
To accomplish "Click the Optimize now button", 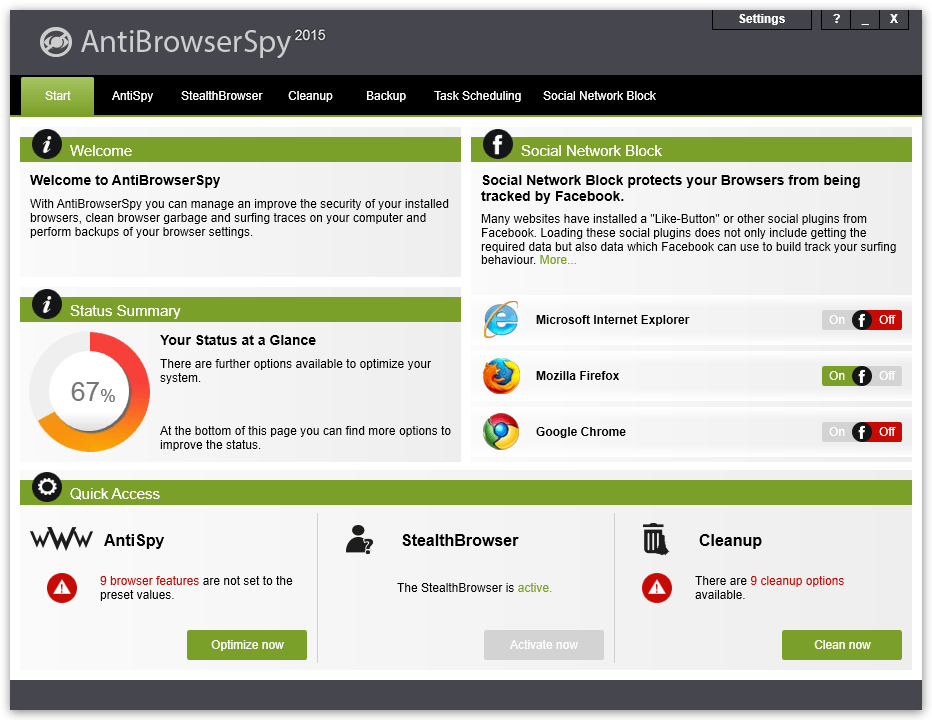I will click(x=247, y=645).
